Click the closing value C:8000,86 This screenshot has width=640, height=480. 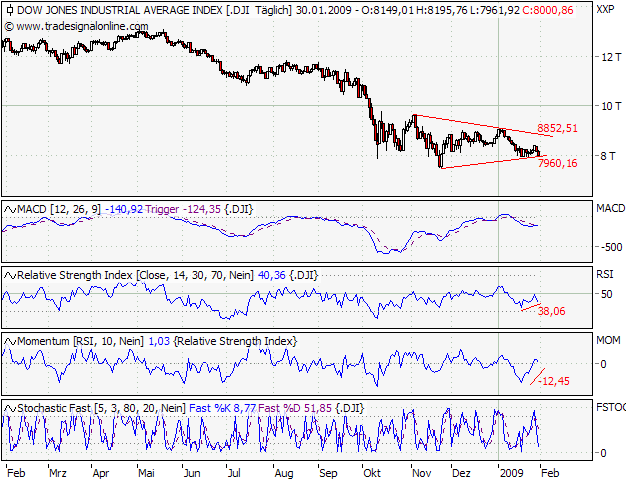[548, 10]
